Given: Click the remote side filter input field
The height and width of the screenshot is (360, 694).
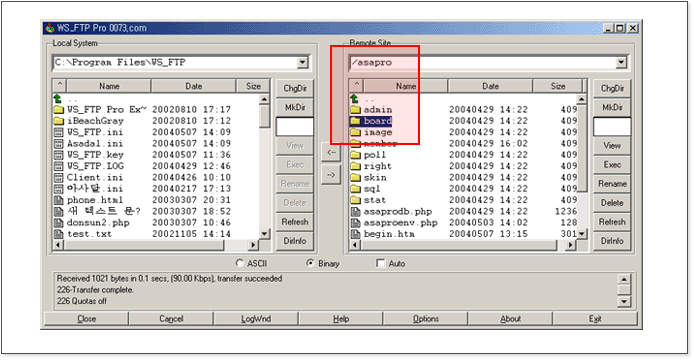Looking at the screenshot, I should tap(612, 127).
